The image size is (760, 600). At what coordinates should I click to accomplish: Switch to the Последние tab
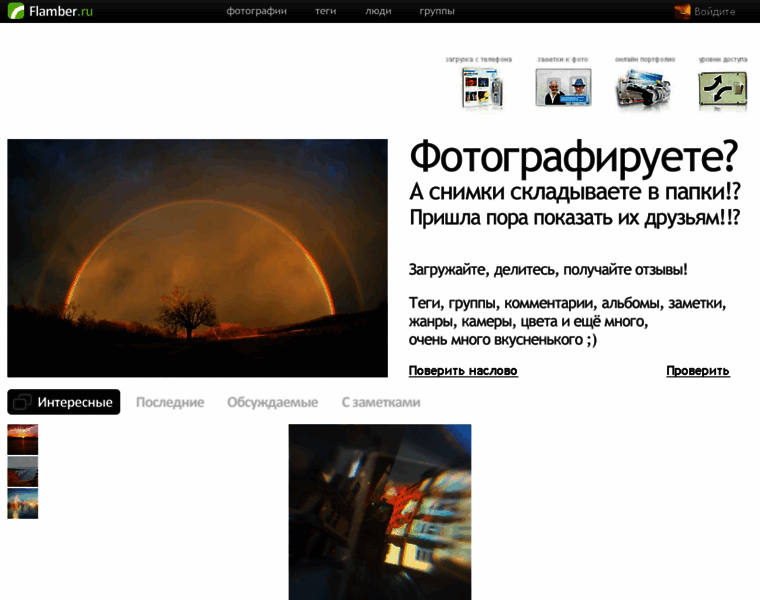170,402
